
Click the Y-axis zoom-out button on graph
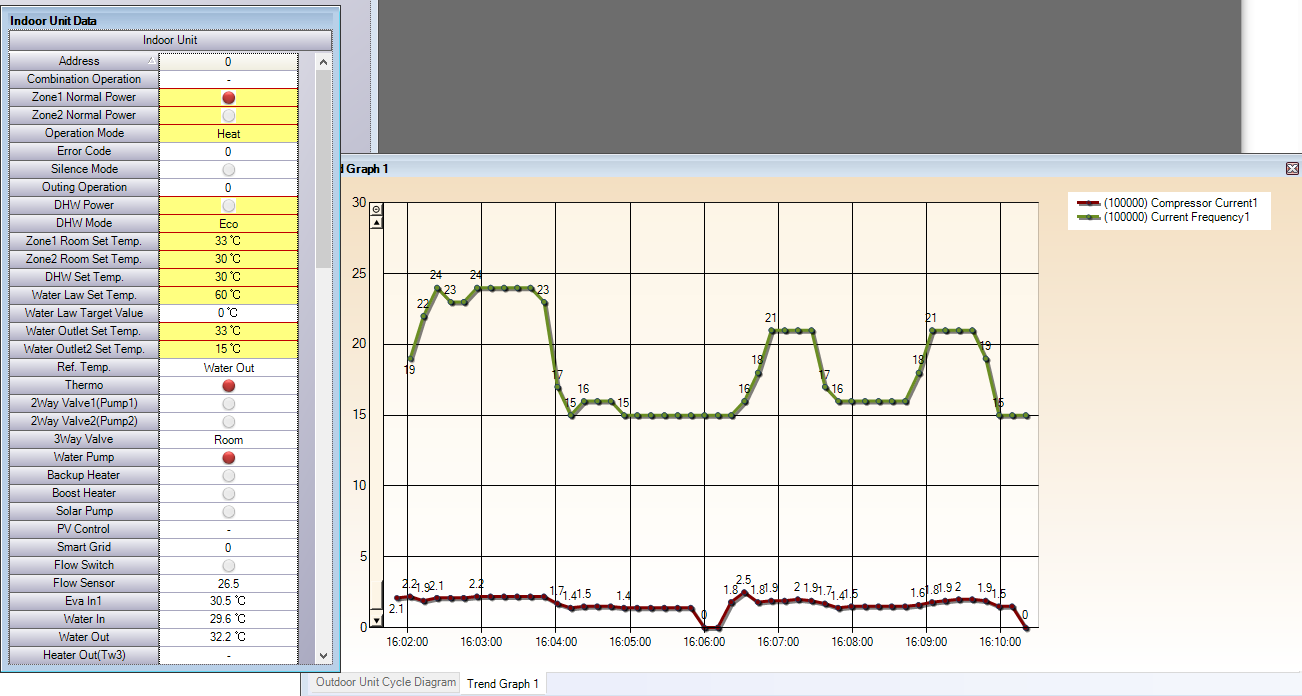point(376,209)
